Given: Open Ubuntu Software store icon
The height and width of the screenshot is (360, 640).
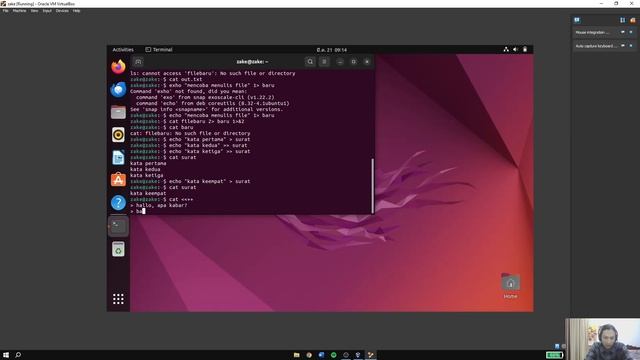Looking at the screenshot, I should [118, 180].
